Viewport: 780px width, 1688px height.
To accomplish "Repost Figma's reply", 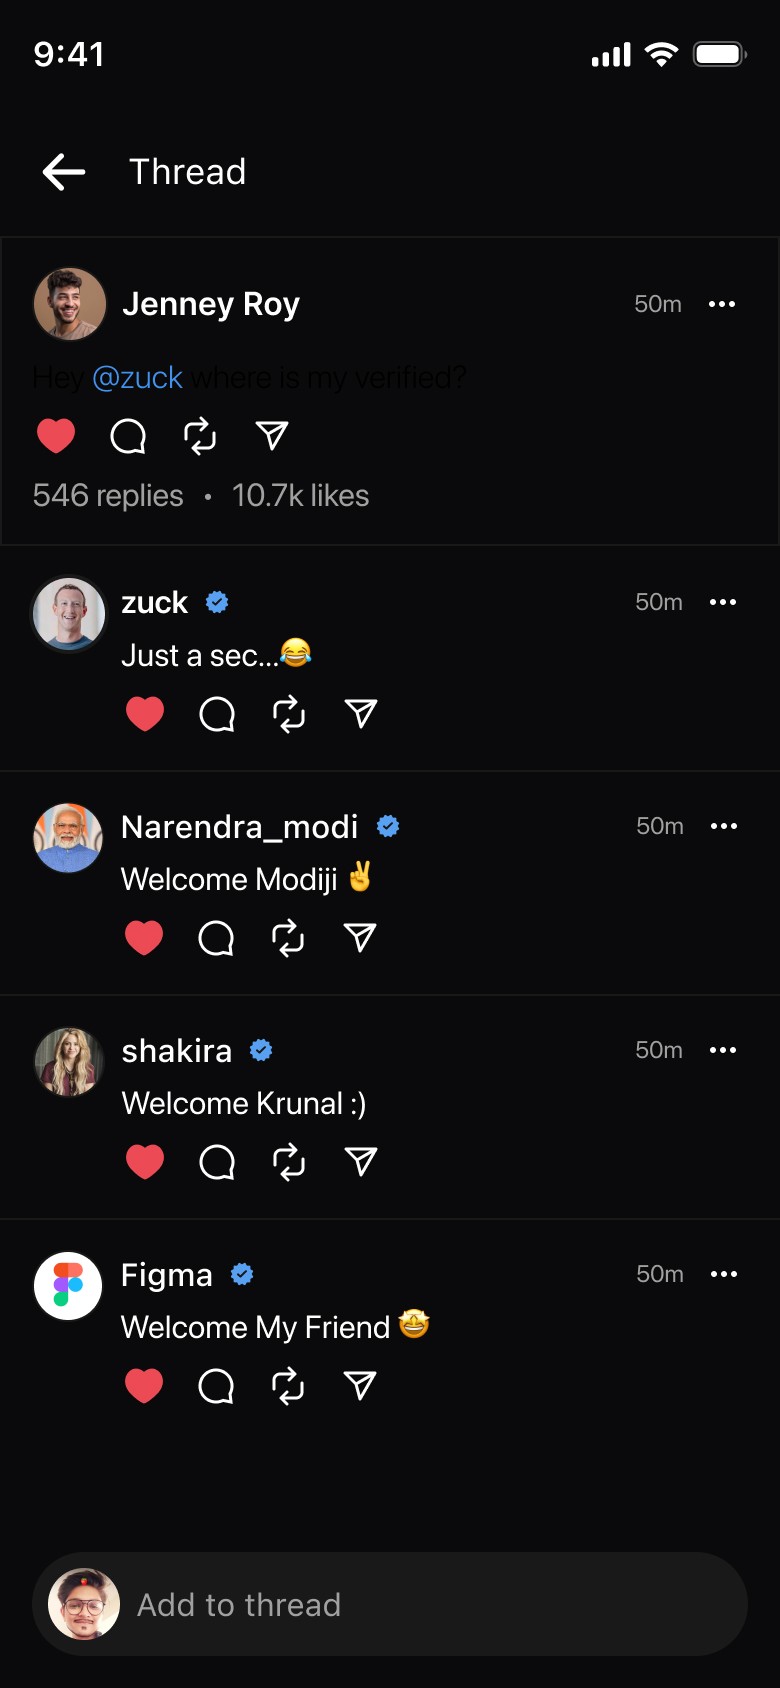I will coord(288,1386).
